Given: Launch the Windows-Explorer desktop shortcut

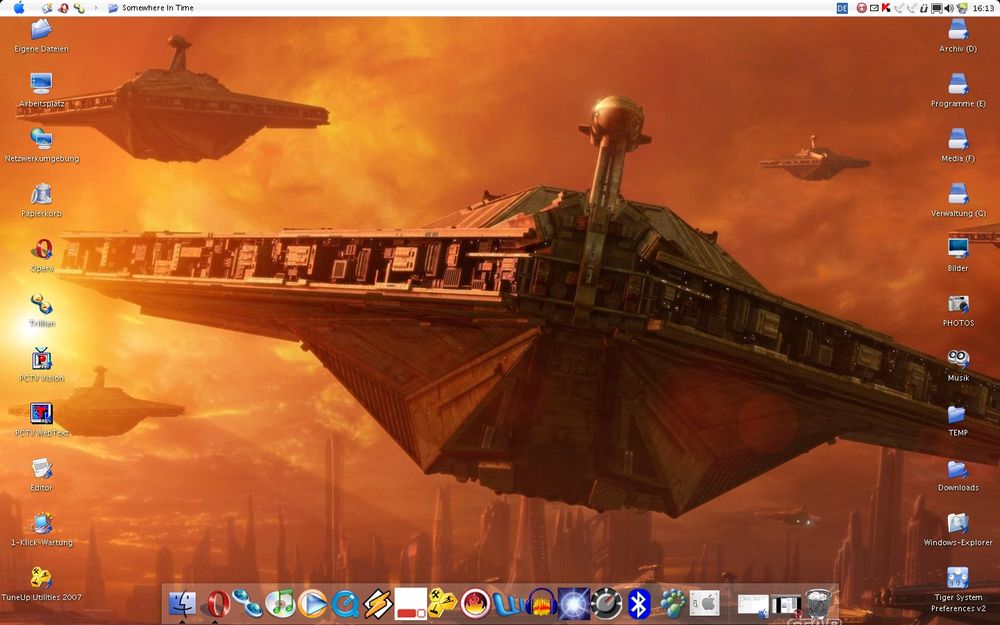Looking at the screenshot, I should 958,529.
